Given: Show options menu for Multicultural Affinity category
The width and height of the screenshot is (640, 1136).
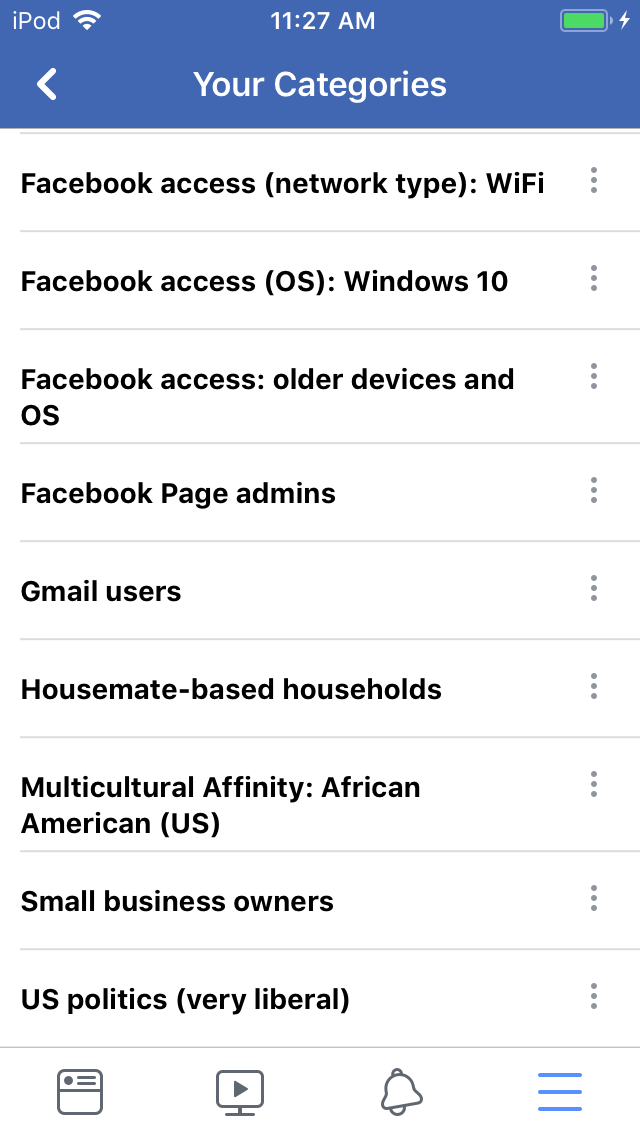Looking at the screenshot, I should pyautogui.click(x=594, y=785).
